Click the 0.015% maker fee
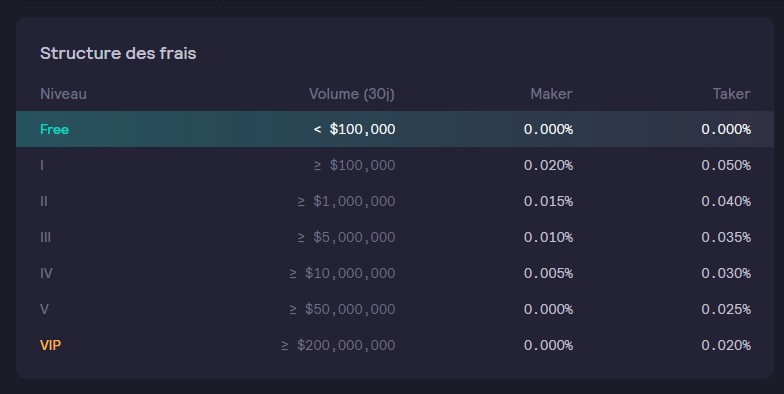Screen dimensions: 784x394 (548, 201)
